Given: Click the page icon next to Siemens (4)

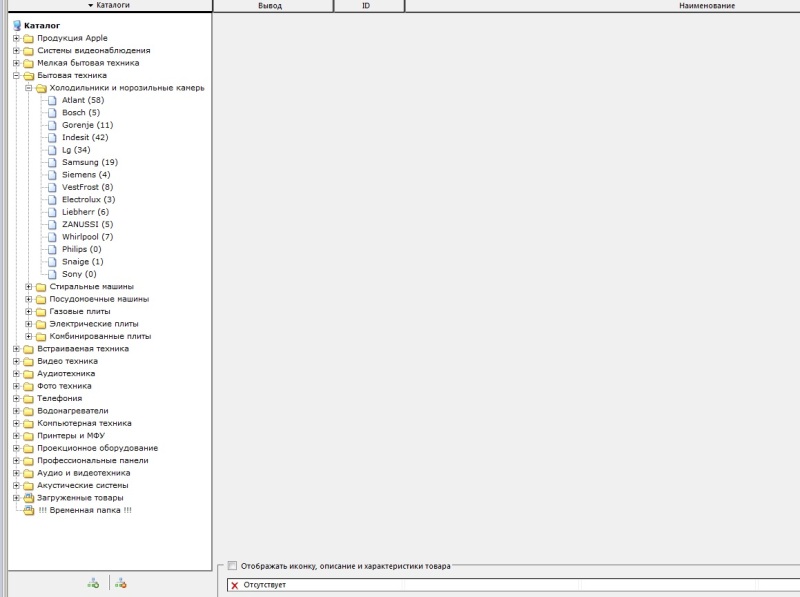Looking at the screenshot, I should point(52,175).
